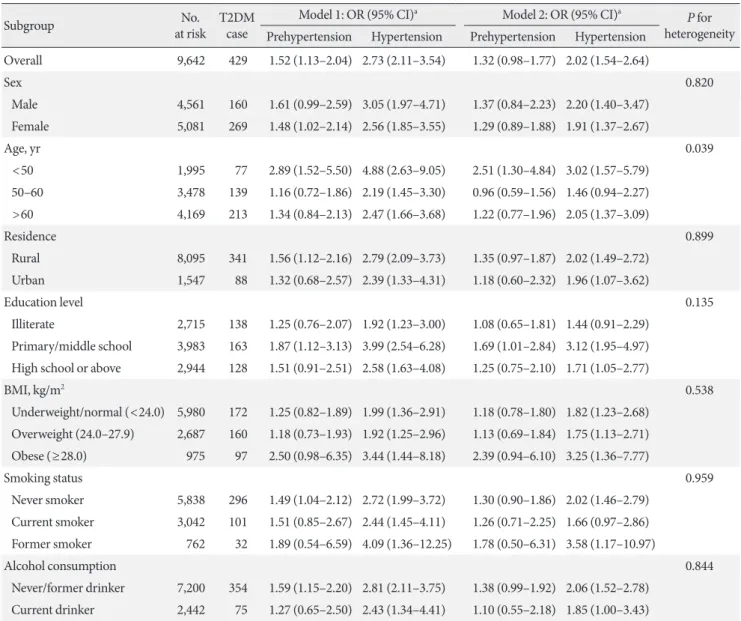Screen dimensions: 741x621
Task: Select the 'Smoking status' subgroup heading
Action: pos(43,478)
